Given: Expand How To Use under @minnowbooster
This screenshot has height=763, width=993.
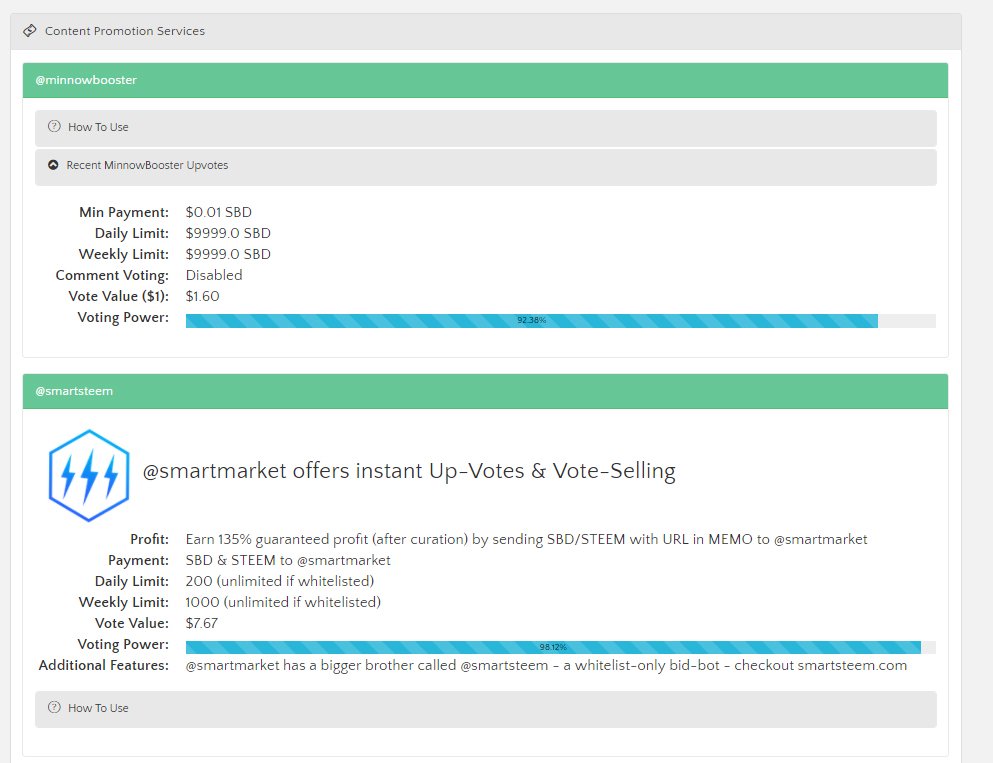Looking at the screenshot, I should point(486,129).
